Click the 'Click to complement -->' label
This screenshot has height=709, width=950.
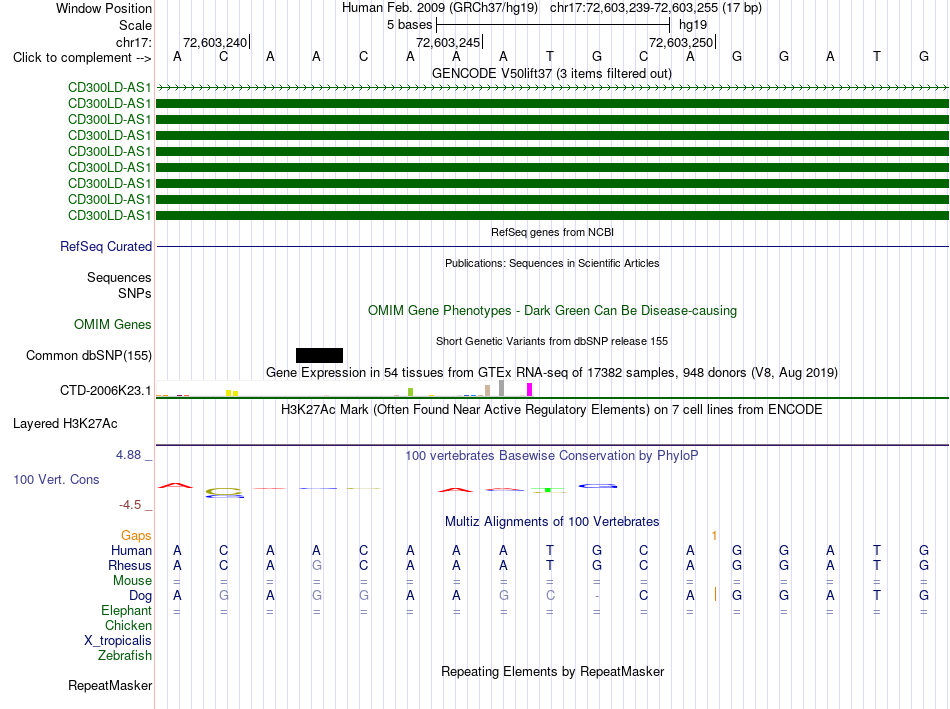coord(82,58)
